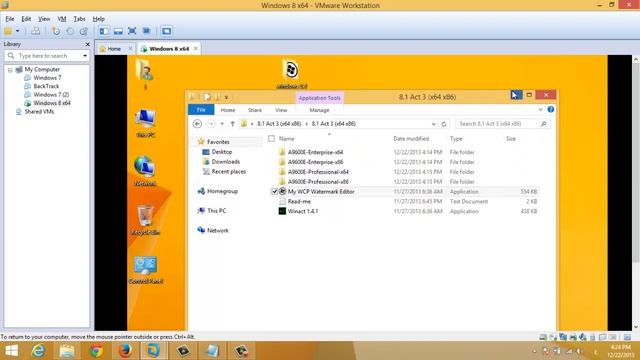
Task: Toggle the thumbnail bar view icon
Action: (118, 31)
